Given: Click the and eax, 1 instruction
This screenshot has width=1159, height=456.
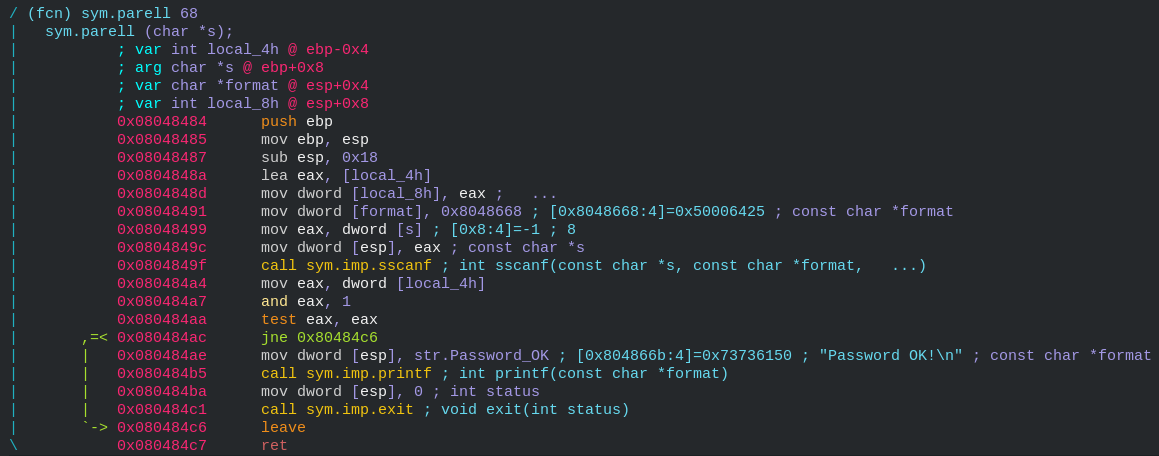Looking at the screenshot, I should point(306,302).
